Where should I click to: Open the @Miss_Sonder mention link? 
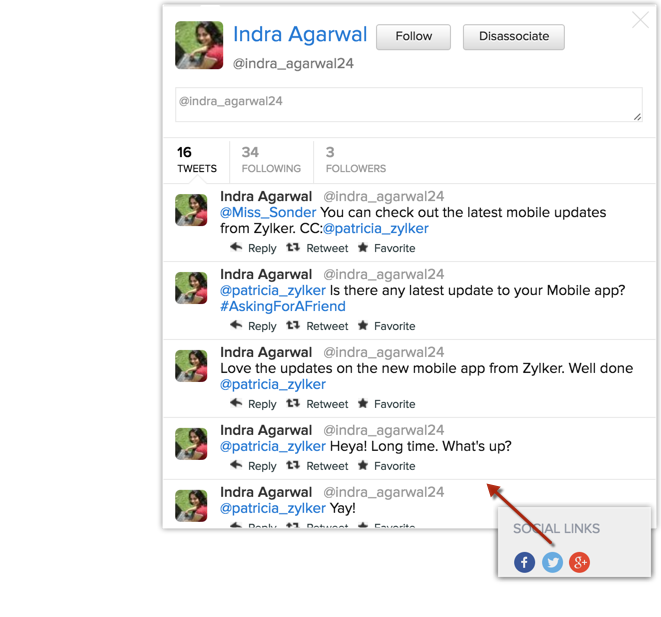268,213
